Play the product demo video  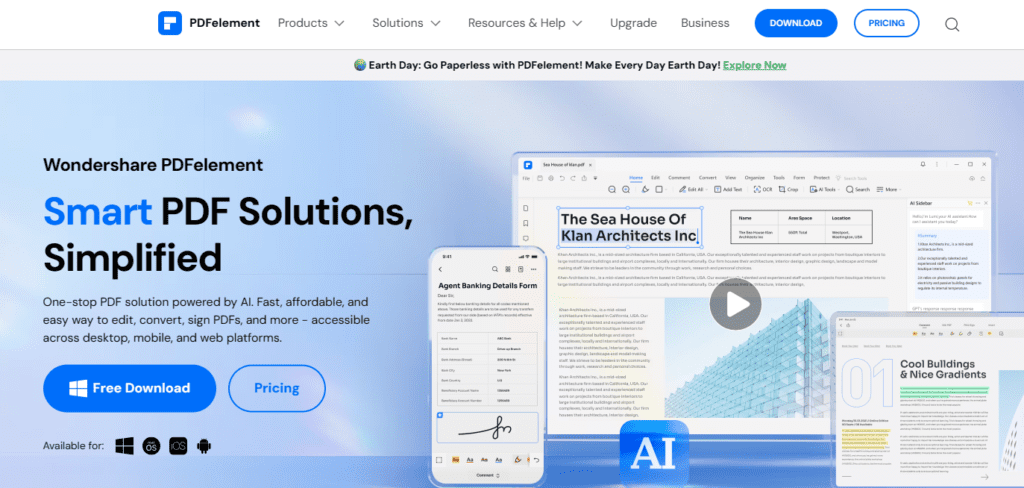click(735, 303)
